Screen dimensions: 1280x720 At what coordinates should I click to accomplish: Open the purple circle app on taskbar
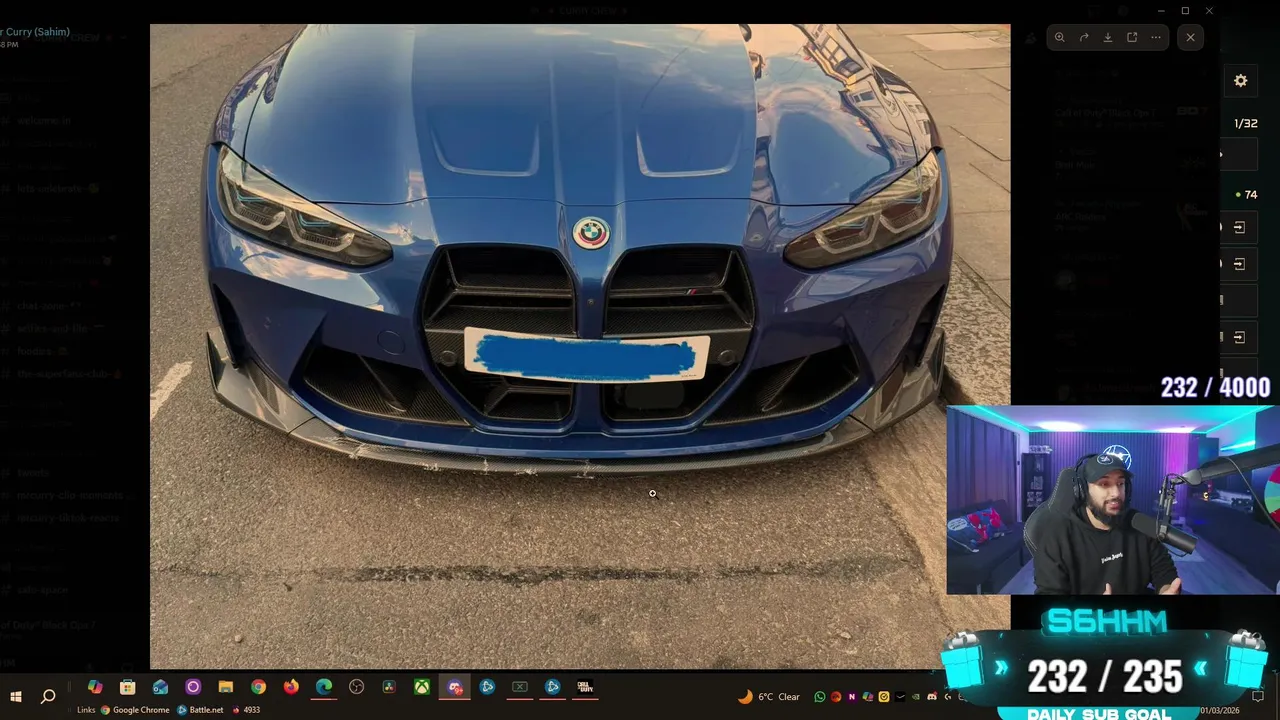click(x=193, y=687)
